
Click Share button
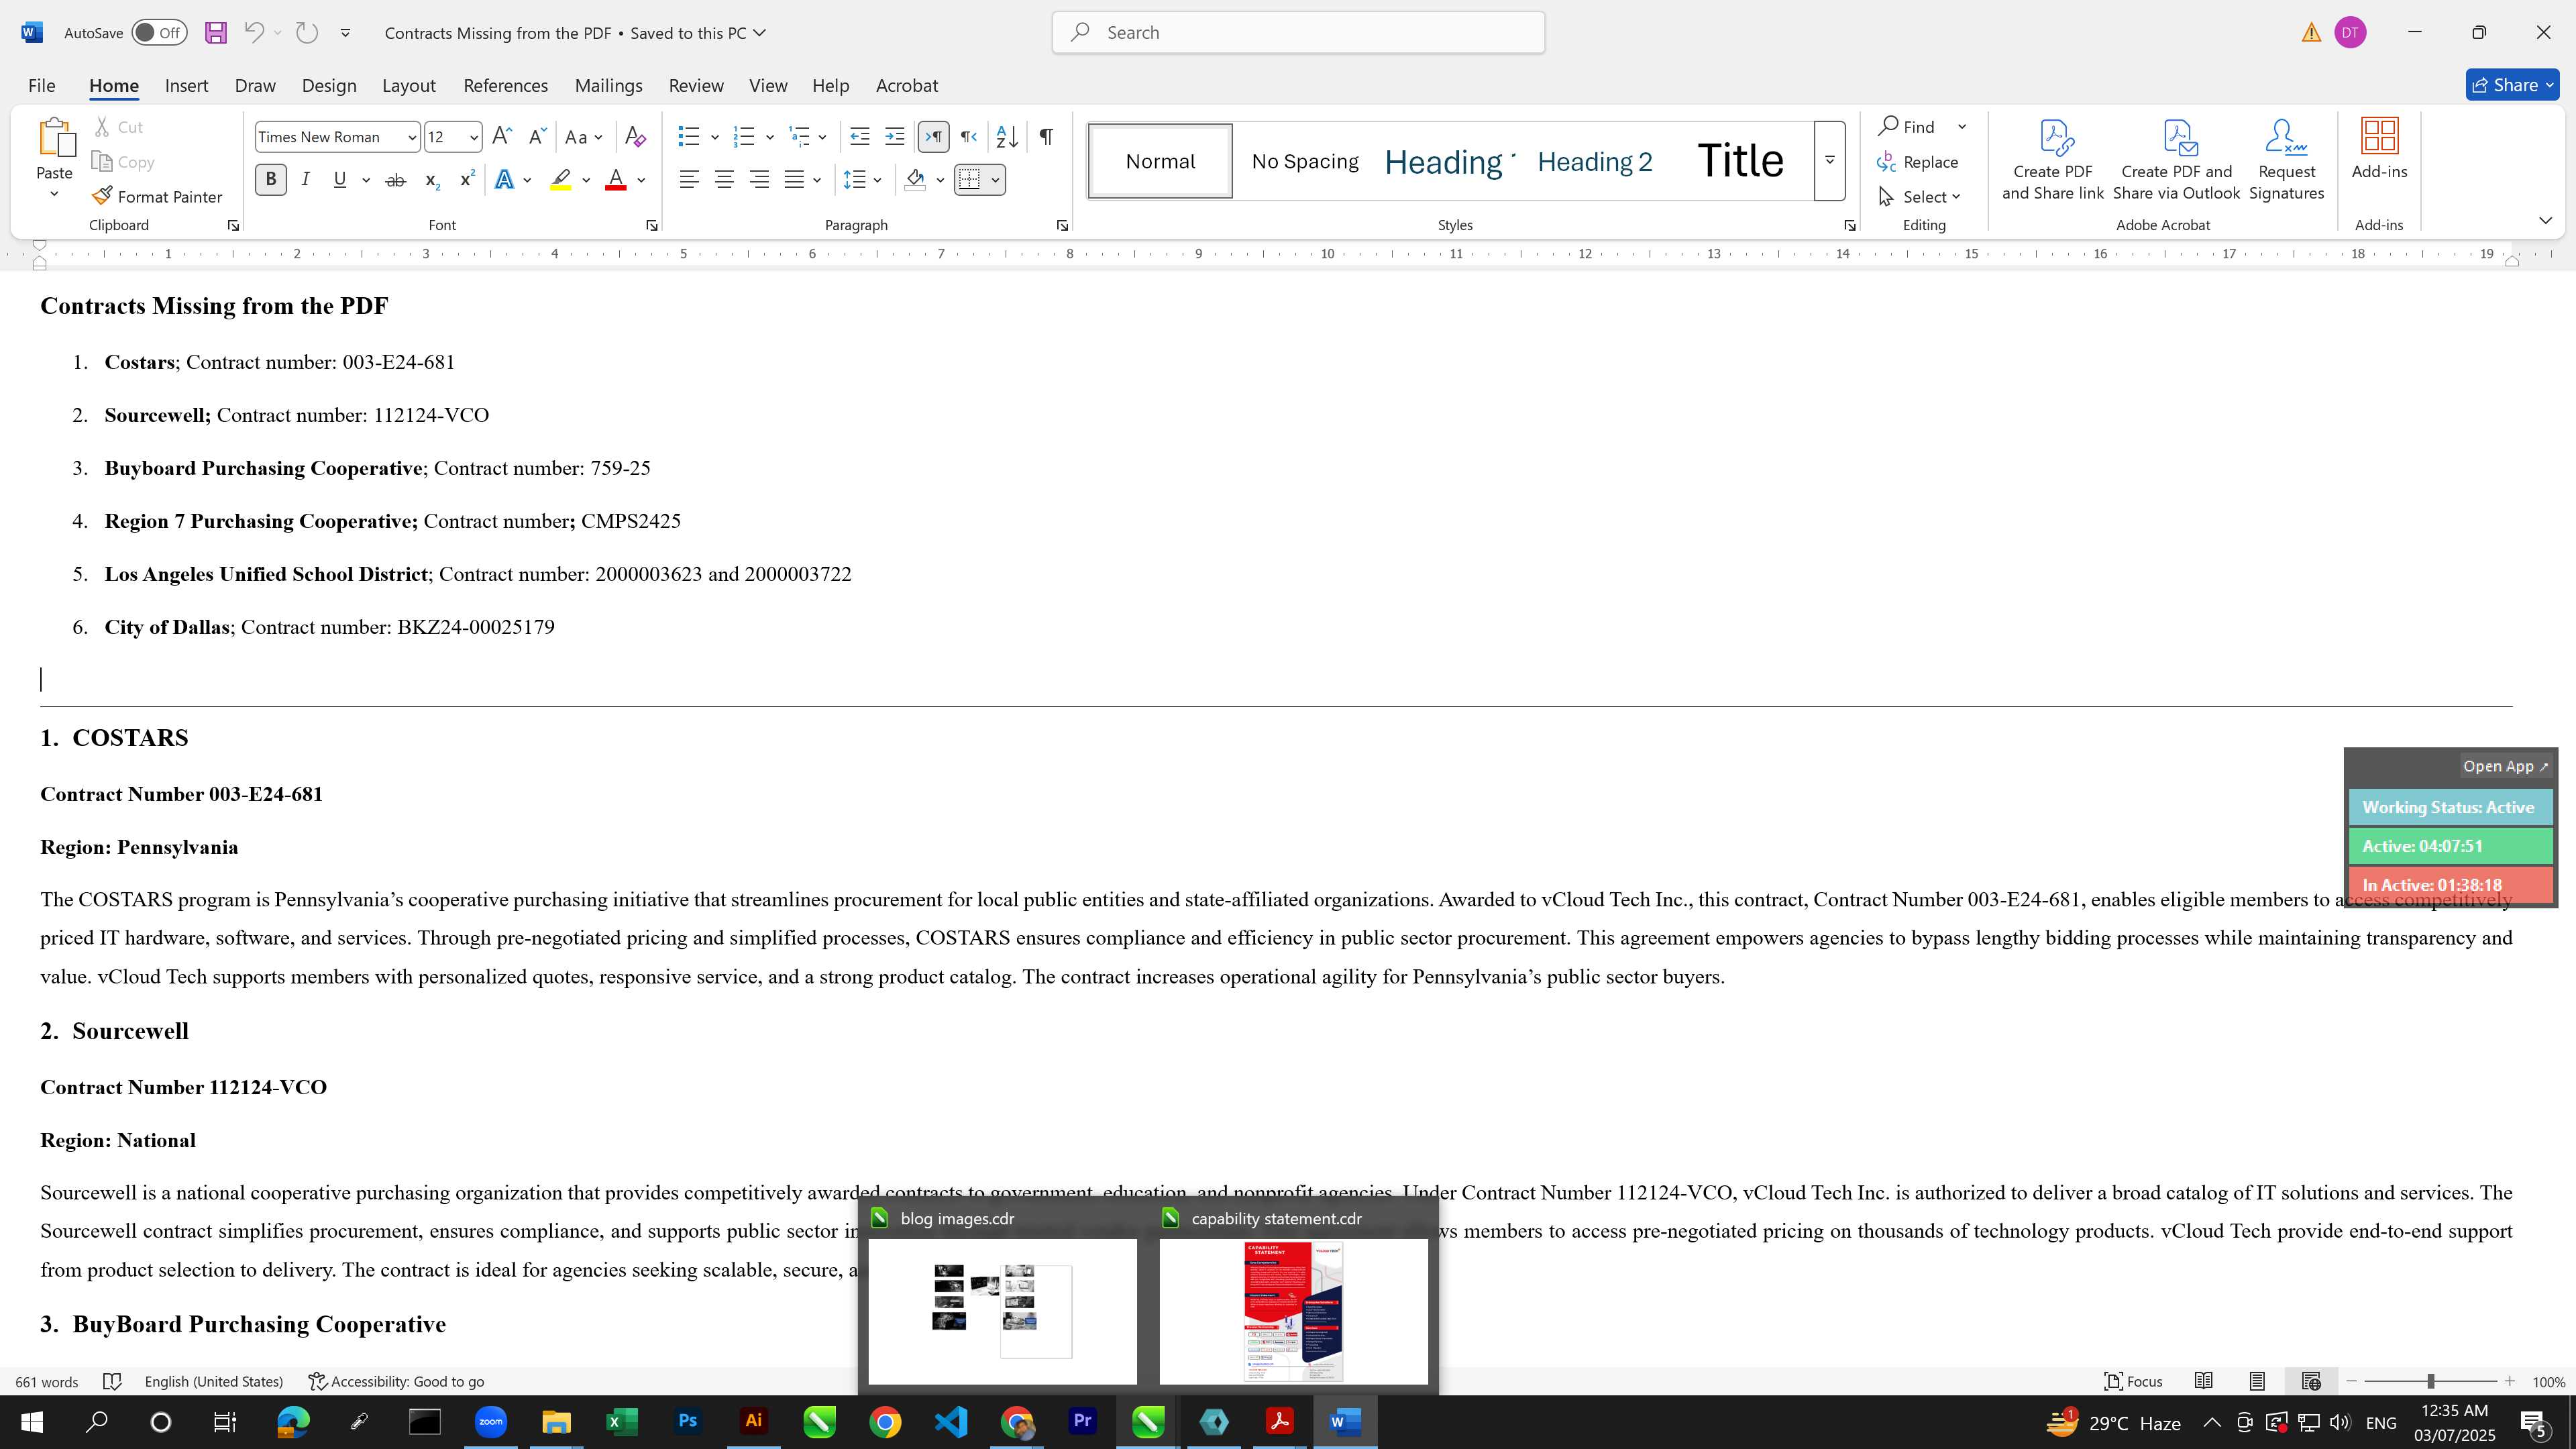2512,85
